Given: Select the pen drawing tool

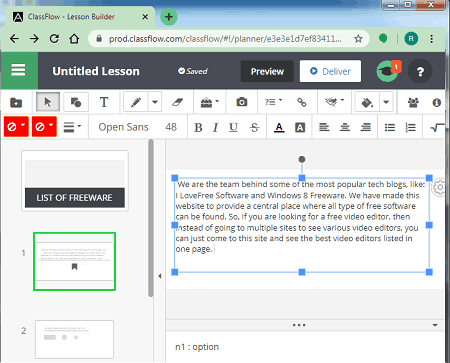Looking at the screenshot, I should [x=136, y=102].
